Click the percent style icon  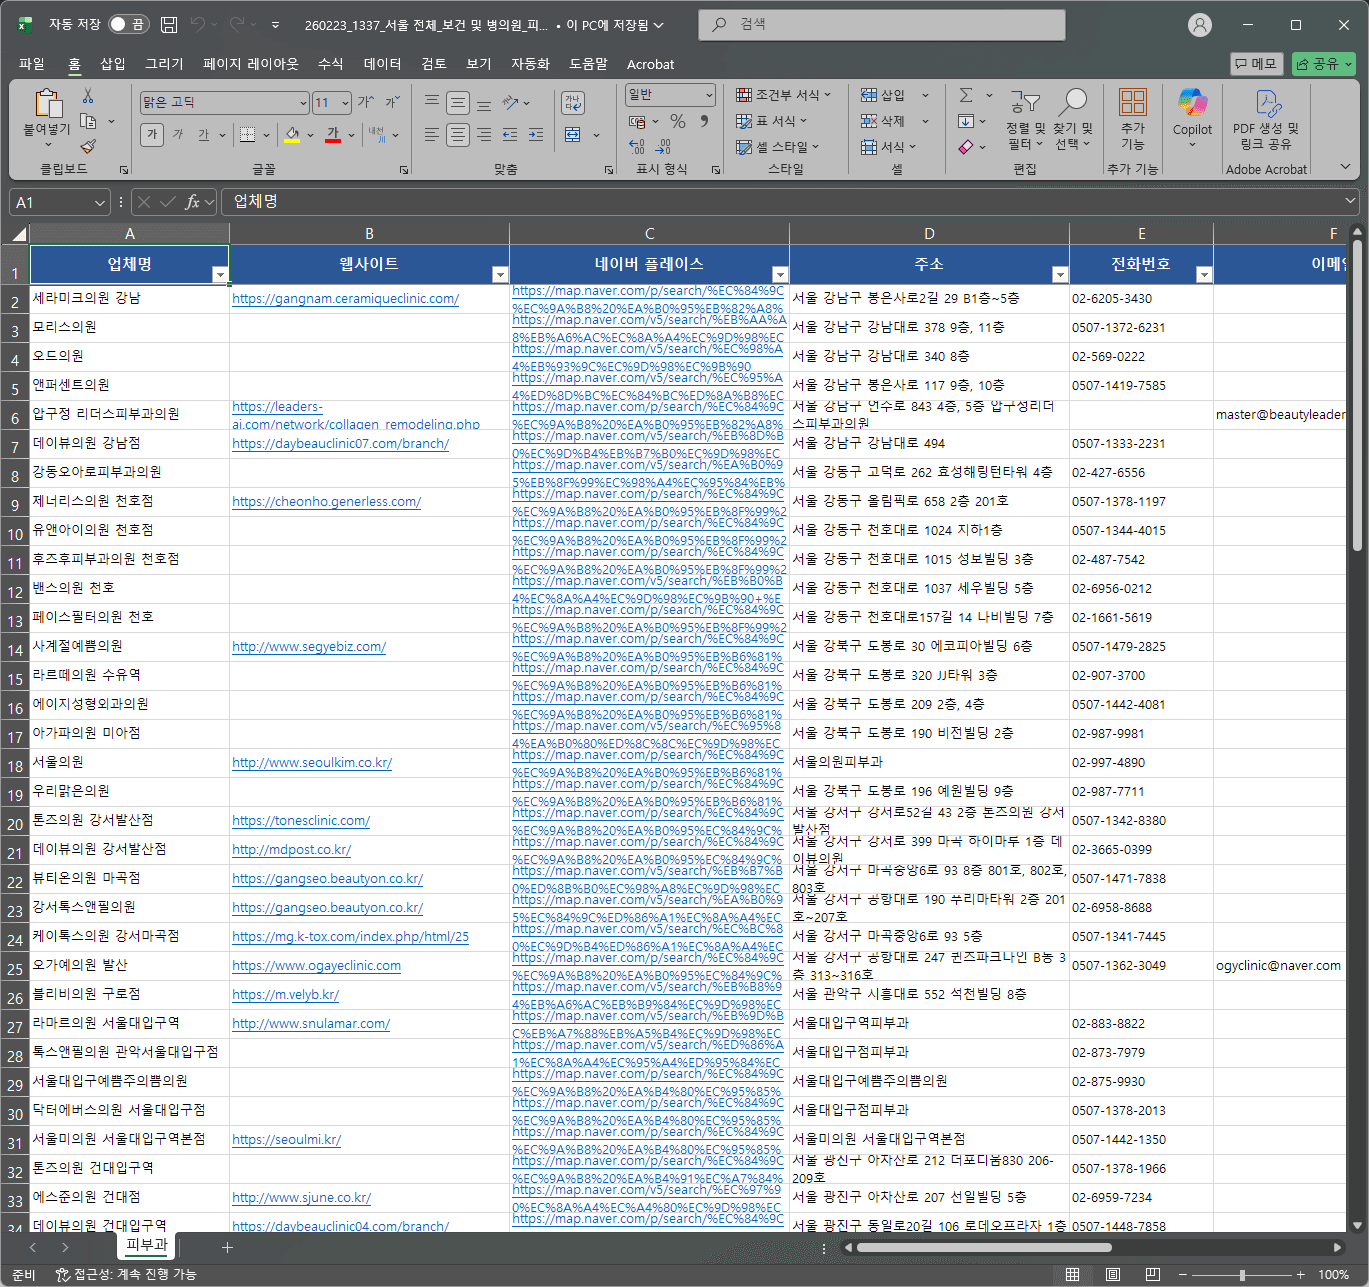click(678, 121)
